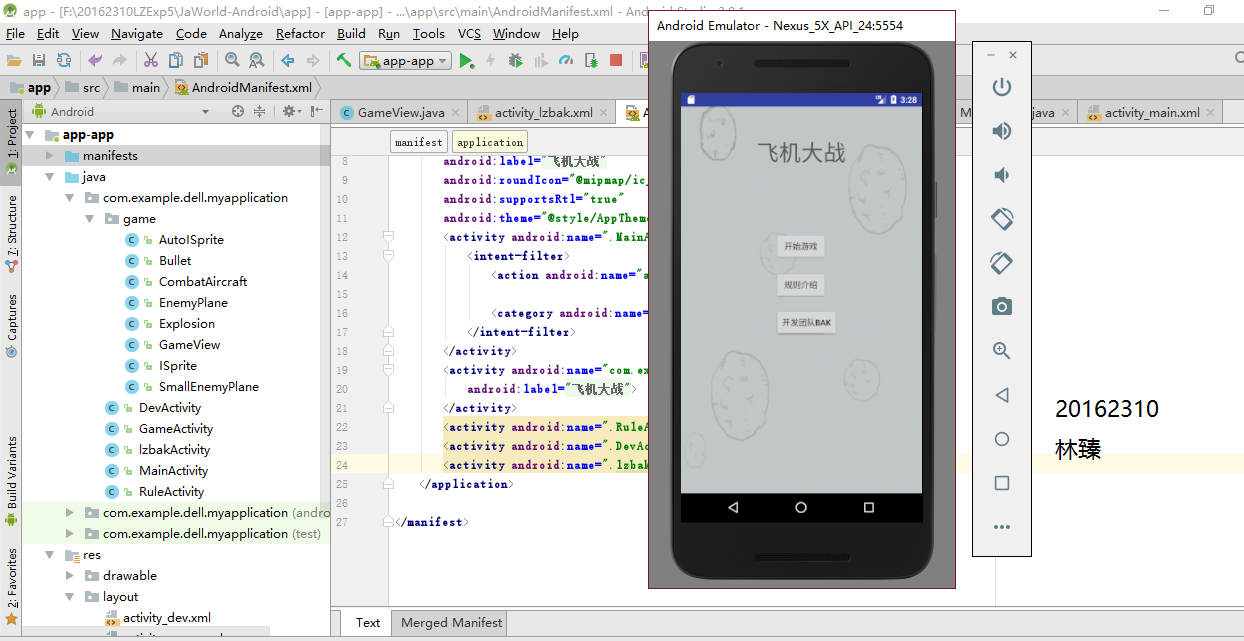The width and height of the screenshot is (1244, 641).
Task: Tap the 规则介绍 button in emulator
Action: [800, 285]
